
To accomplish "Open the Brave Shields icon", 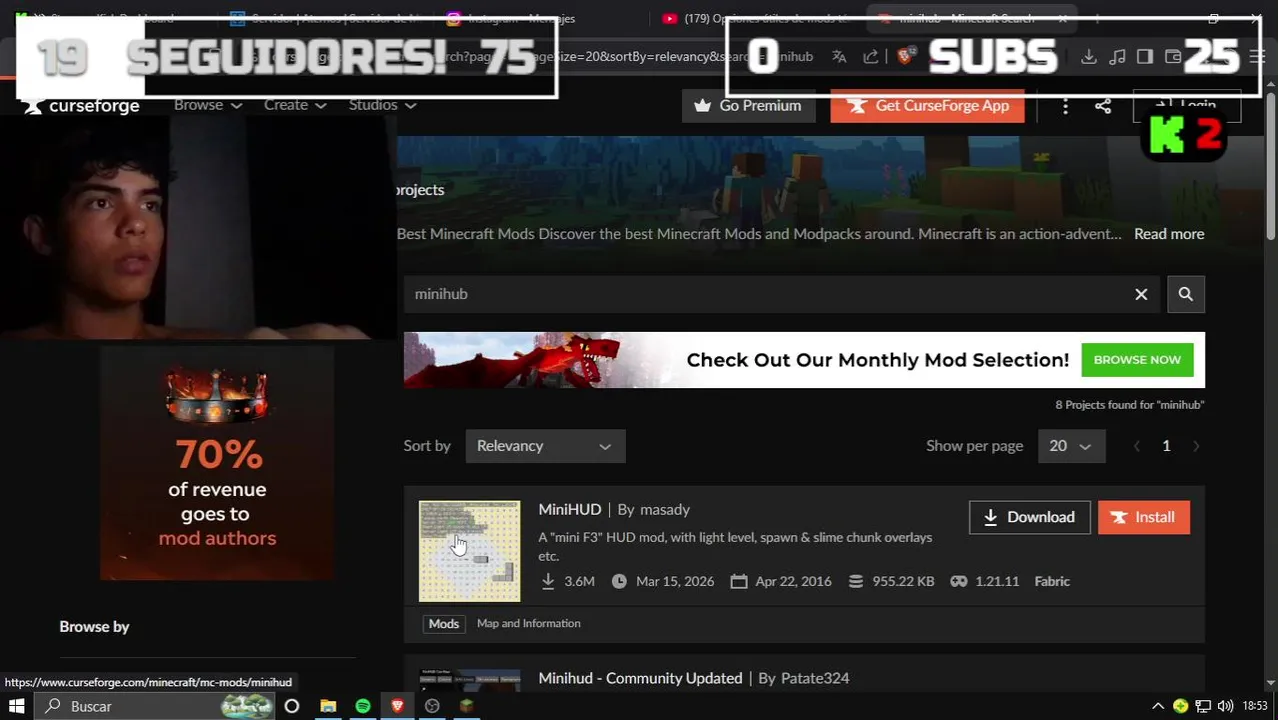I will tap(905, 57).
